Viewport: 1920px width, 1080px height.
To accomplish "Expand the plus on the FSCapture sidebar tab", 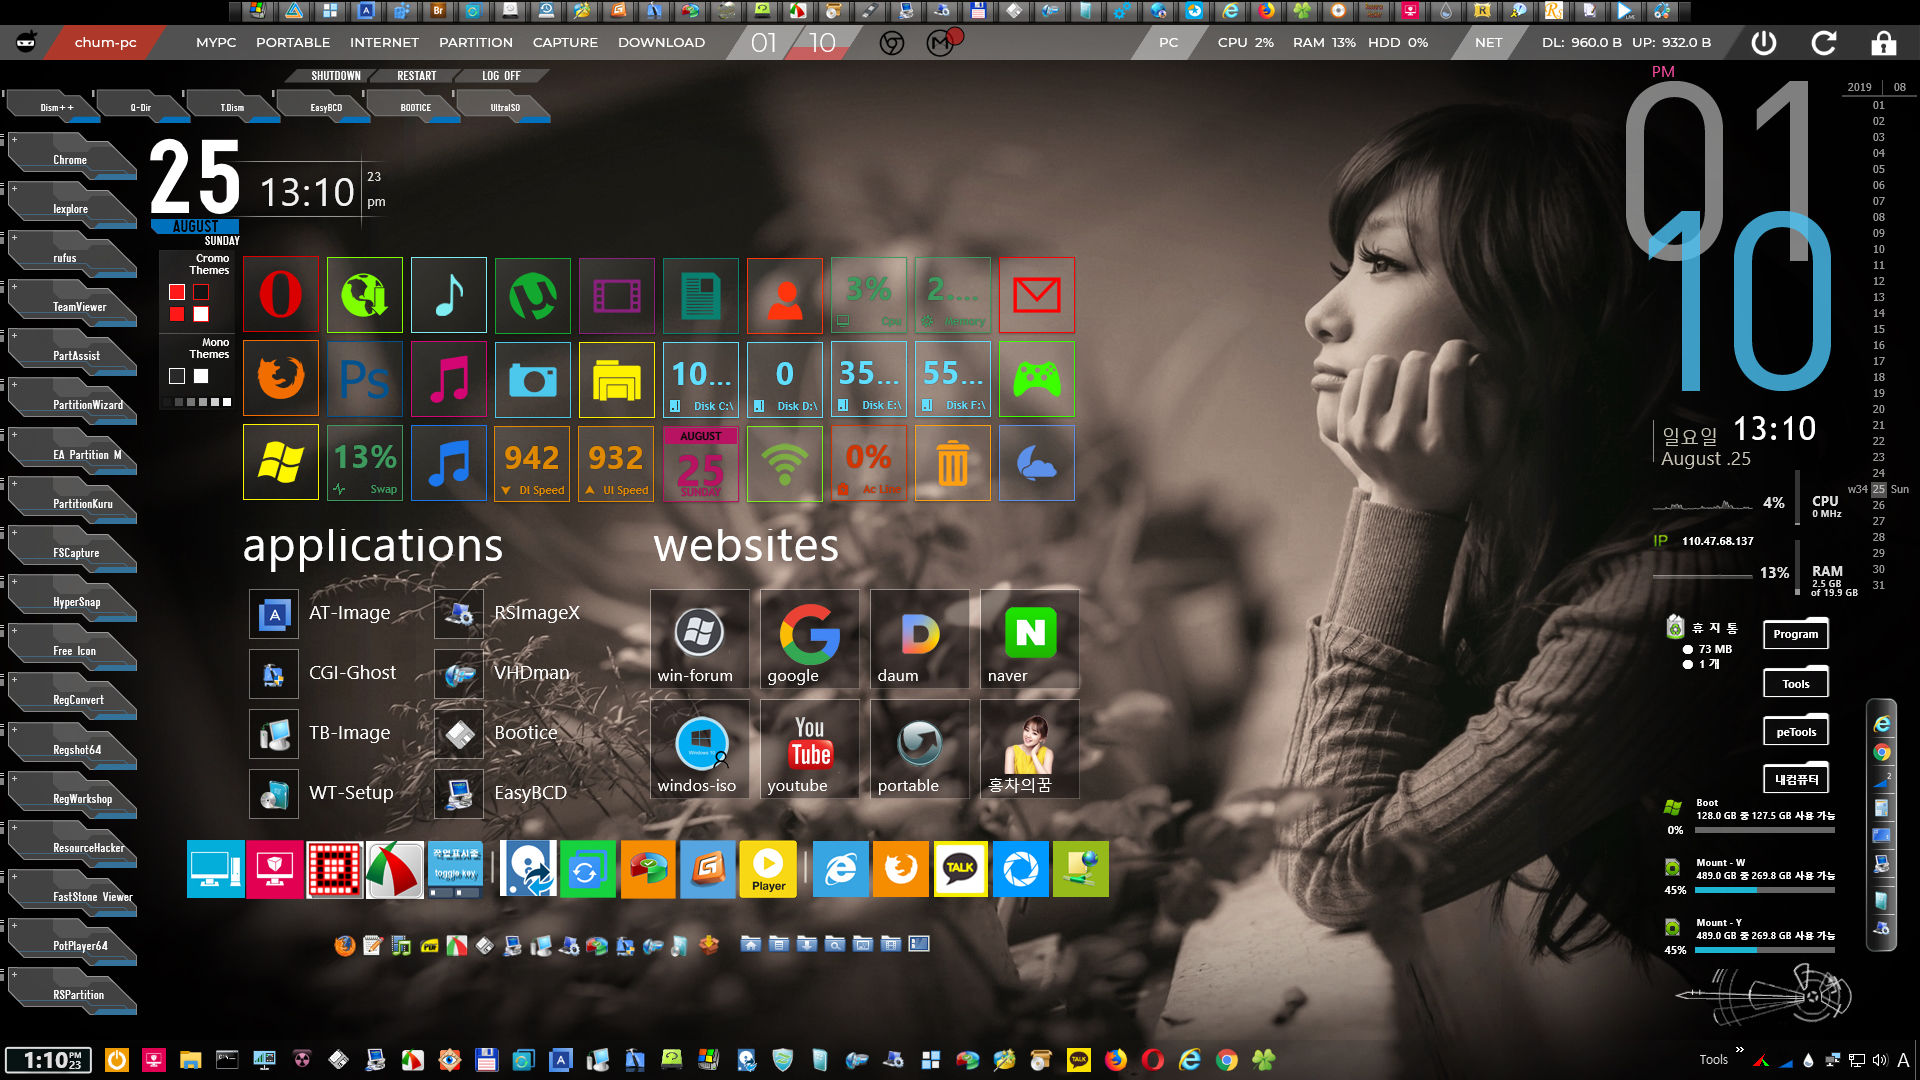I will pos(14,532).
